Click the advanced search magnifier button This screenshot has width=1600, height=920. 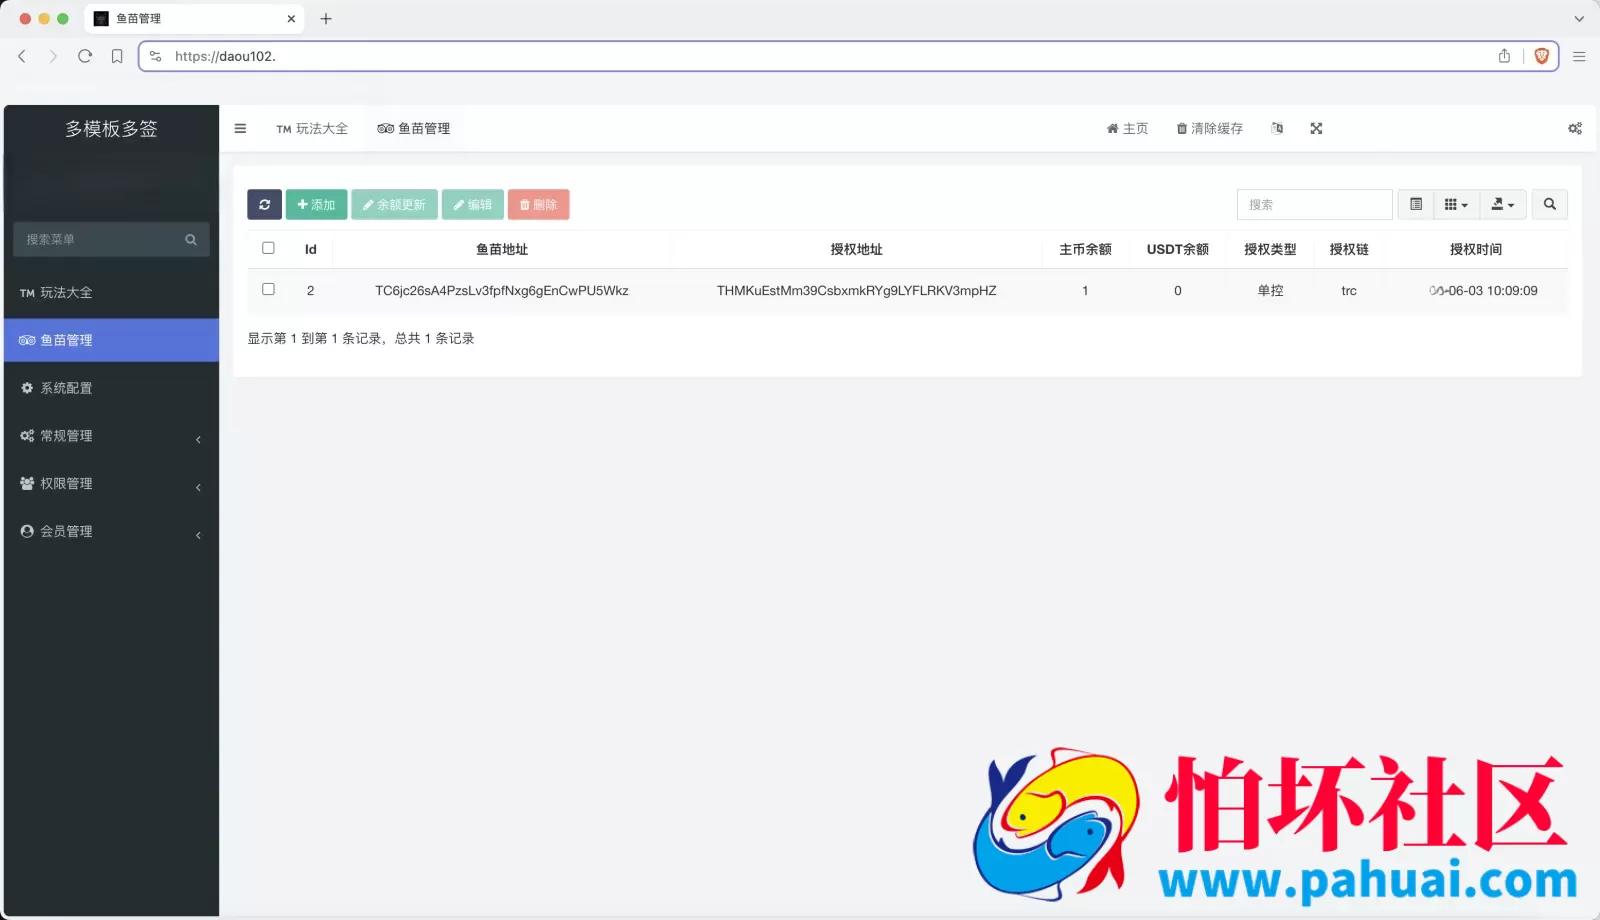[1549, 204]
